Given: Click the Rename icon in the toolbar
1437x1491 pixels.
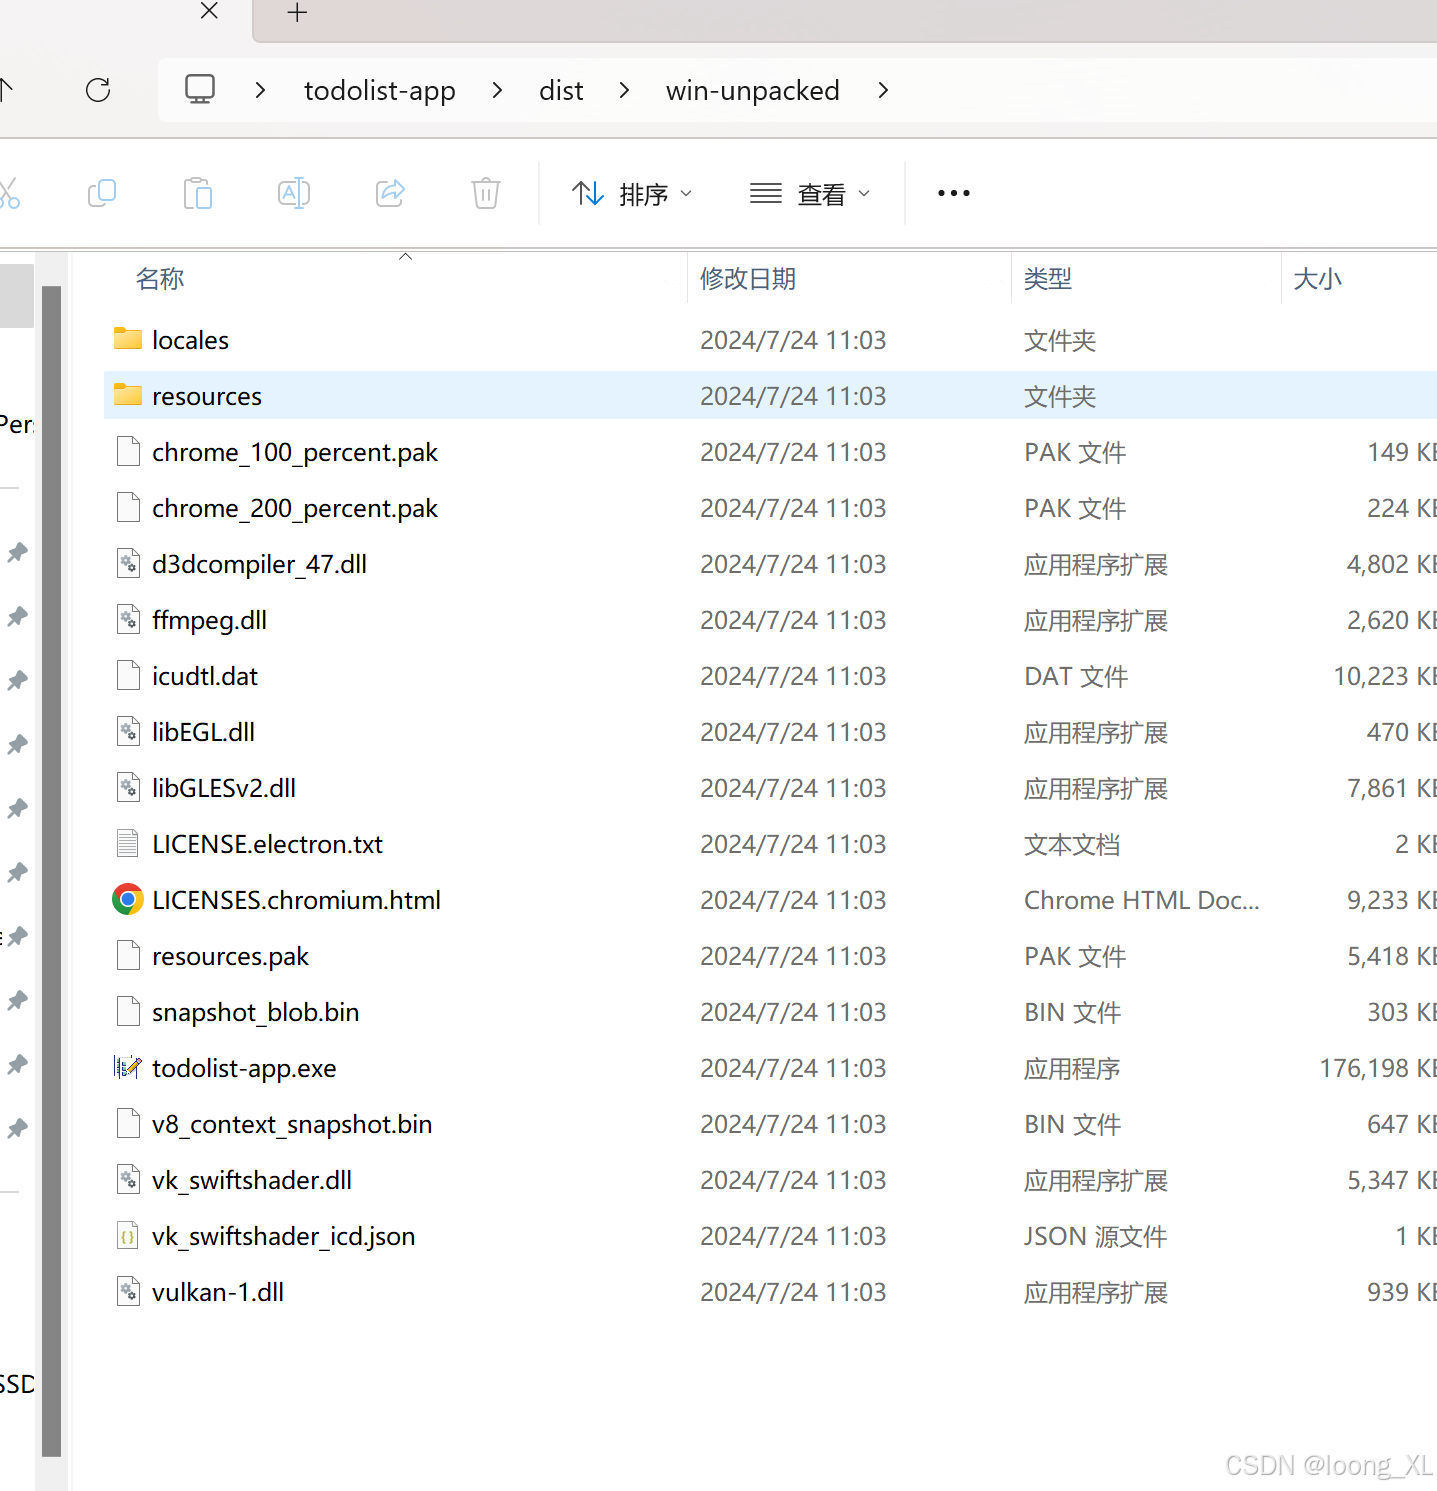Looking at the screenshot, I should coord(294,193).
